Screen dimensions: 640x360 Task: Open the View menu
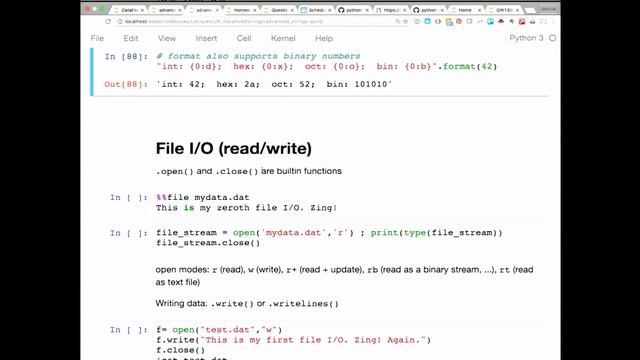pyautogui.click(x=167, y=38)
